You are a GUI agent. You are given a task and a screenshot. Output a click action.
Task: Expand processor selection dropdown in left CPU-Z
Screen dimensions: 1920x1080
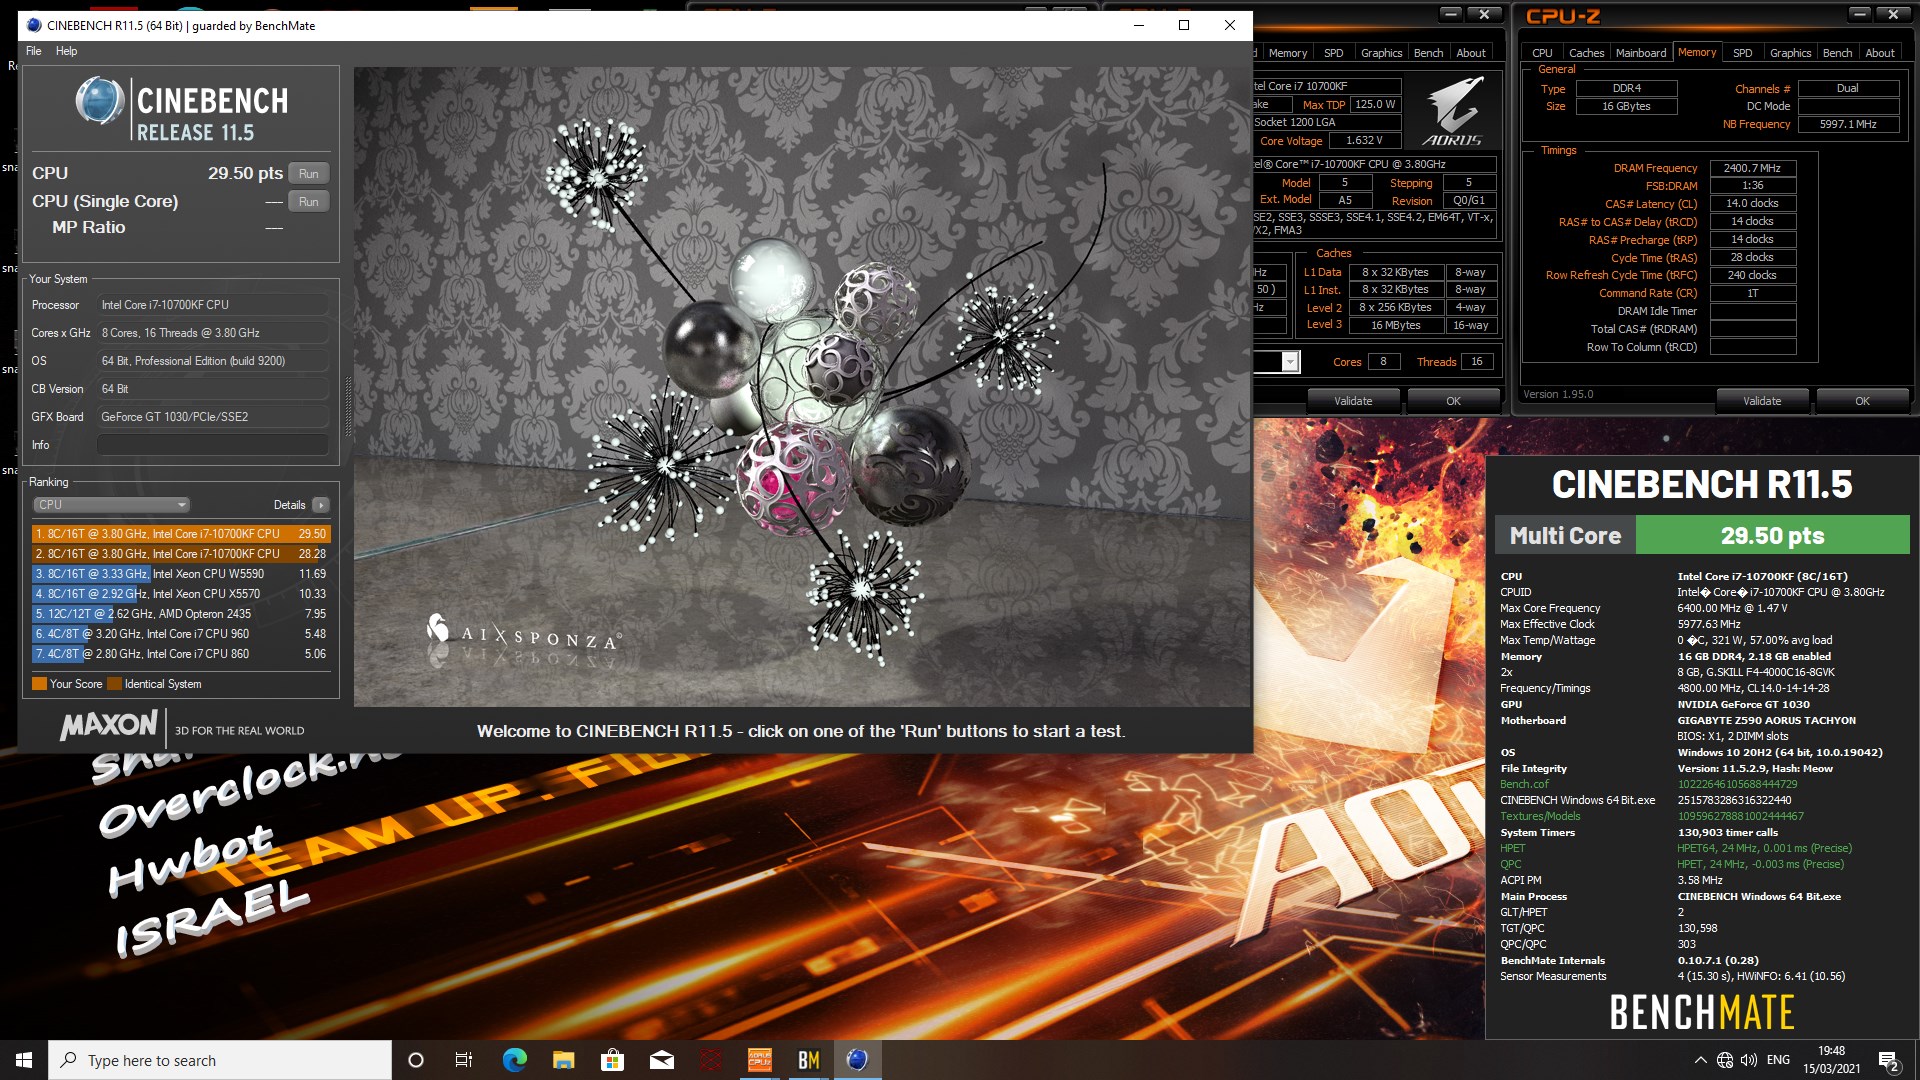click(x=1290, y=362)
